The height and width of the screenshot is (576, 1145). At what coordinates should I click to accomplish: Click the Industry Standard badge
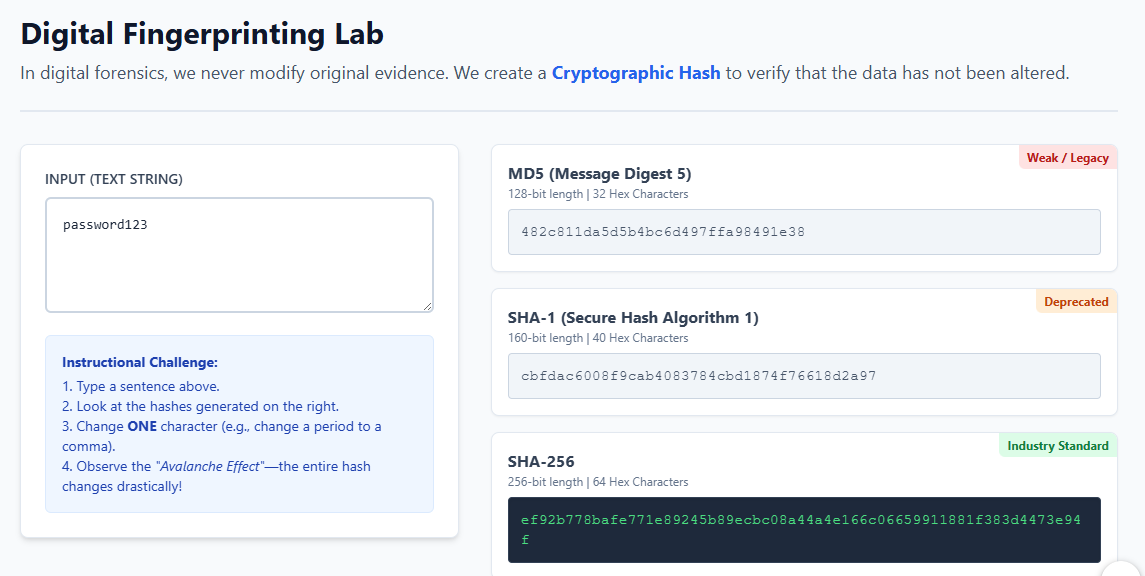(1057, 446)
